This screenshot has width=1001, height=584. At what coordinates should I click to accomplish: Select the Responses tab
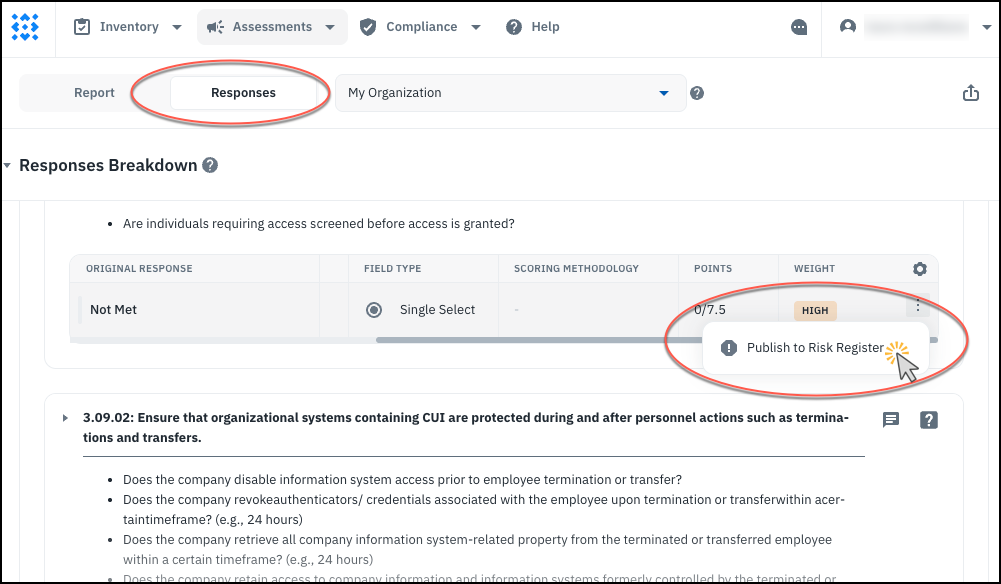coord(243,93)
